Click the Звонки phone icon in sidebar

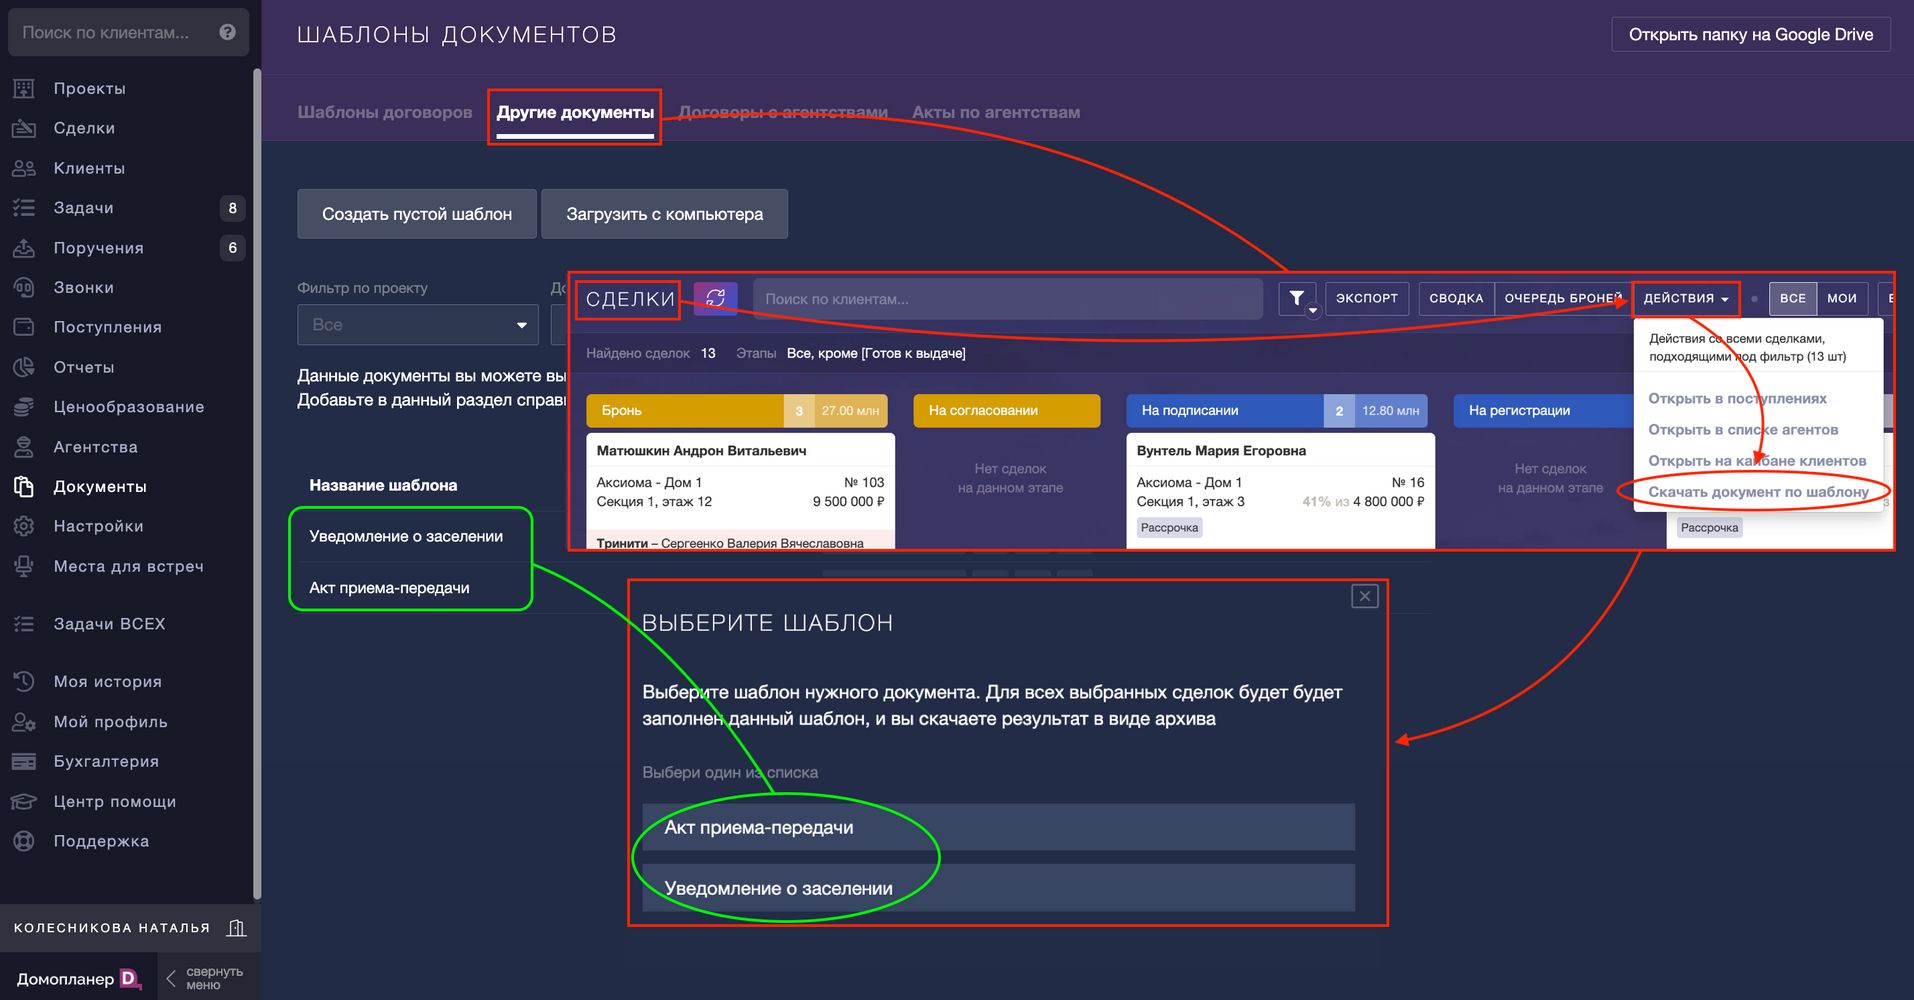24,288
